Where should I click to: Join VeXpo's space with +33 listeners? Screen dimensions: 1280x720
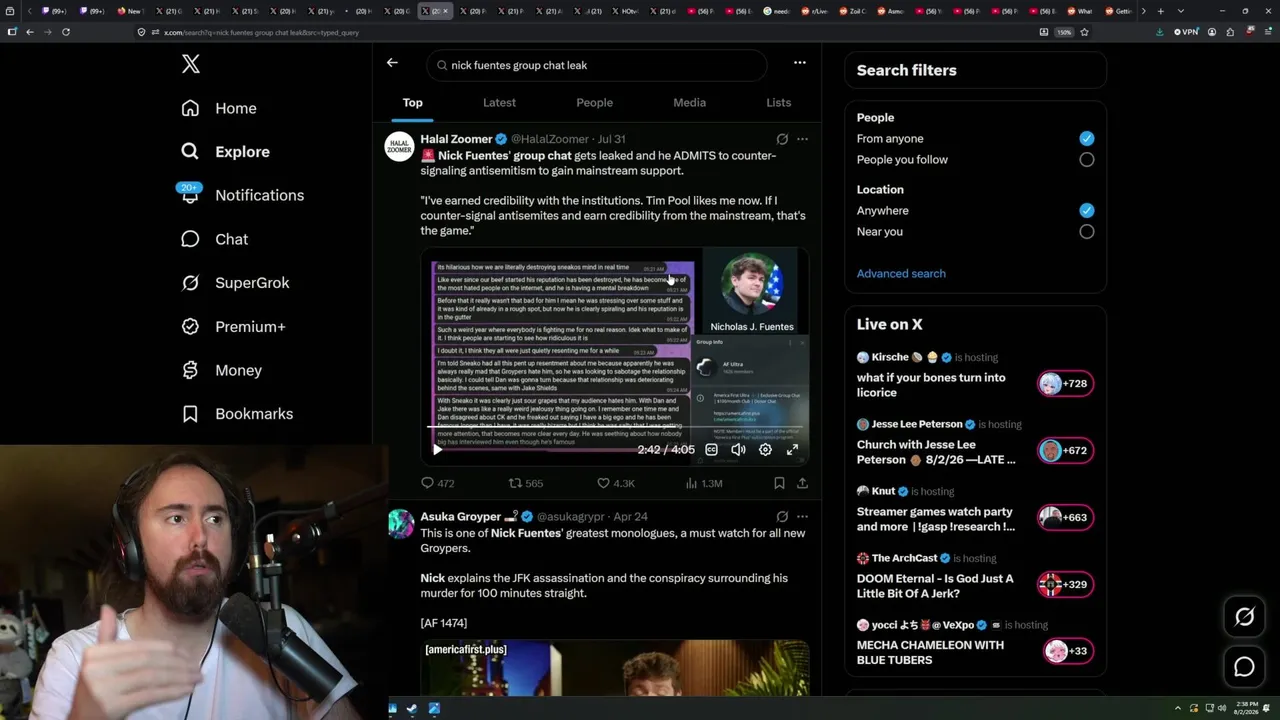pos(1068,652)
